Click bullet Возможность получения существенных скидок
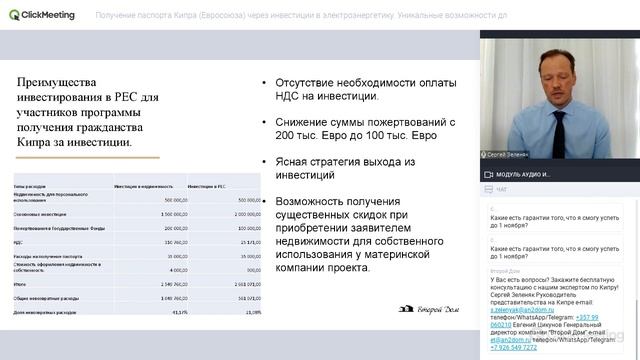The width and height of the screenshot is (640, 360). pyautogui.click(x=359, y=234)
